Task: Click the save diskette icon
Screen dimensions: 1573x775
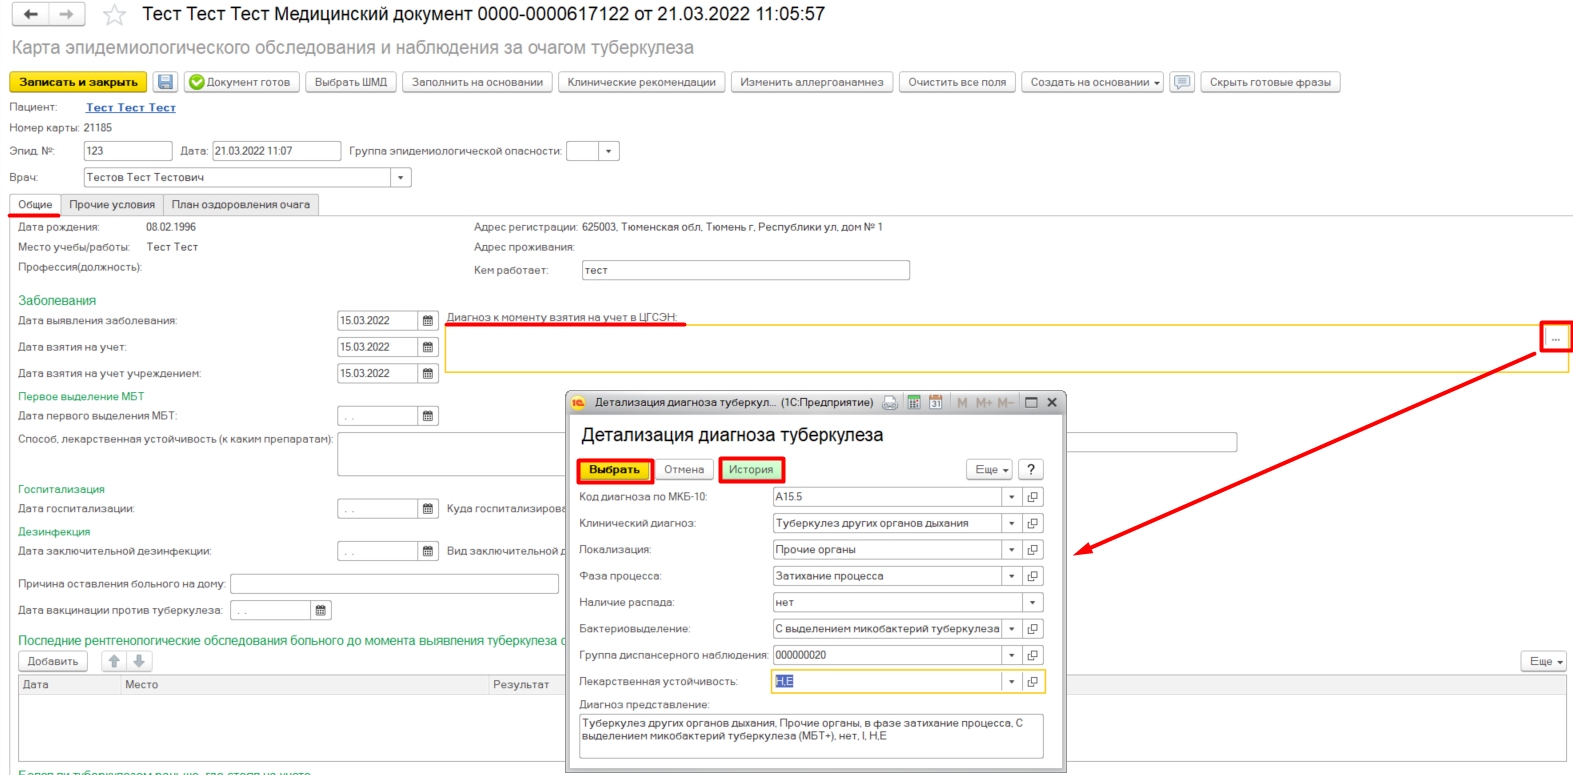Action: click(x=166, y=82)
